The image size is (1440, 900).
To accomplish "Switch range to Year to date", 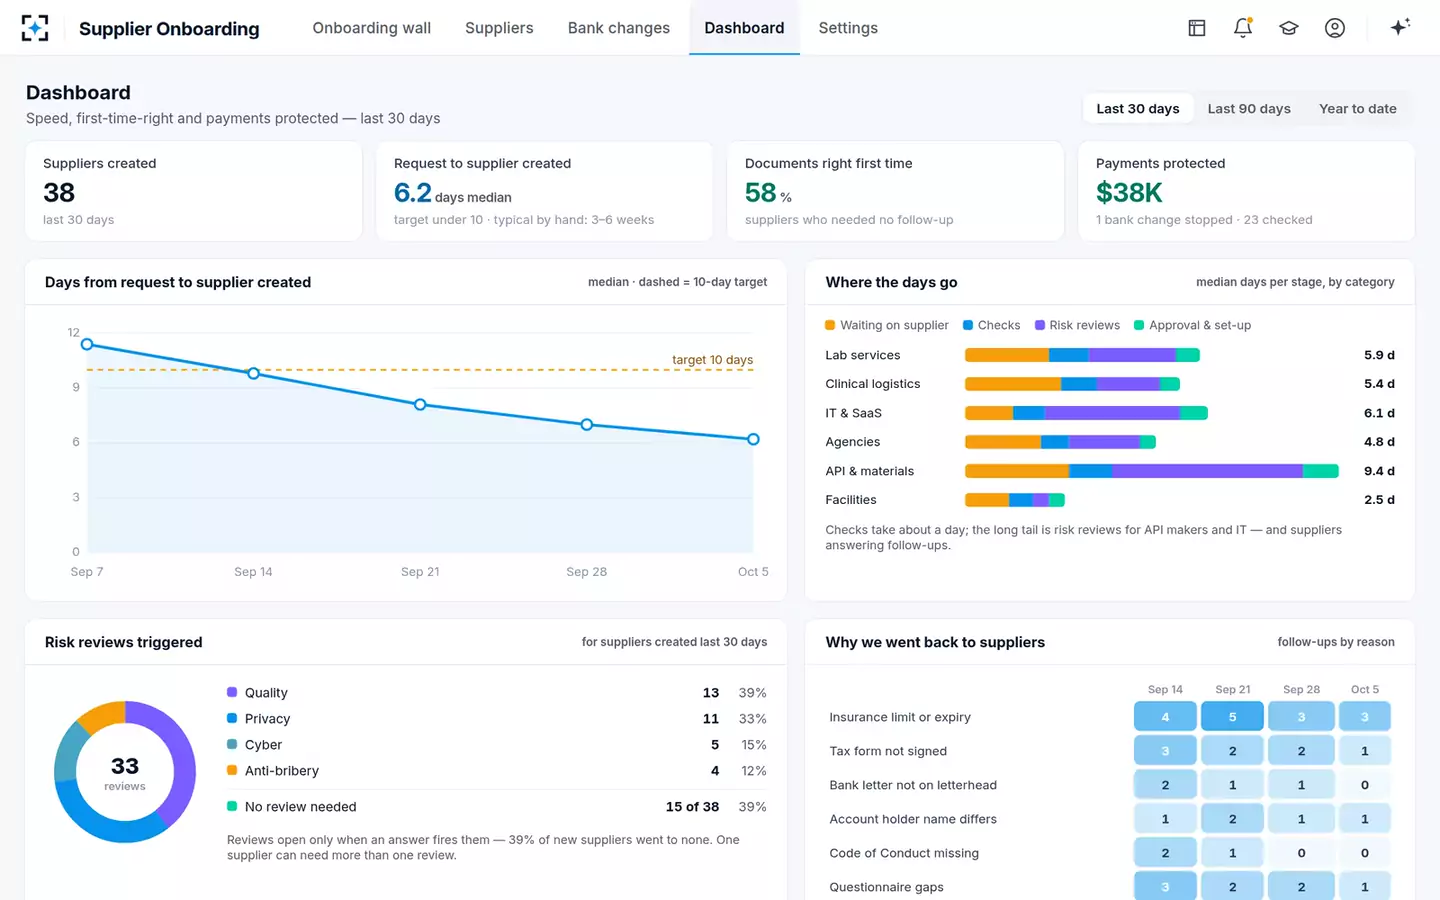I will coord(1358,109).
